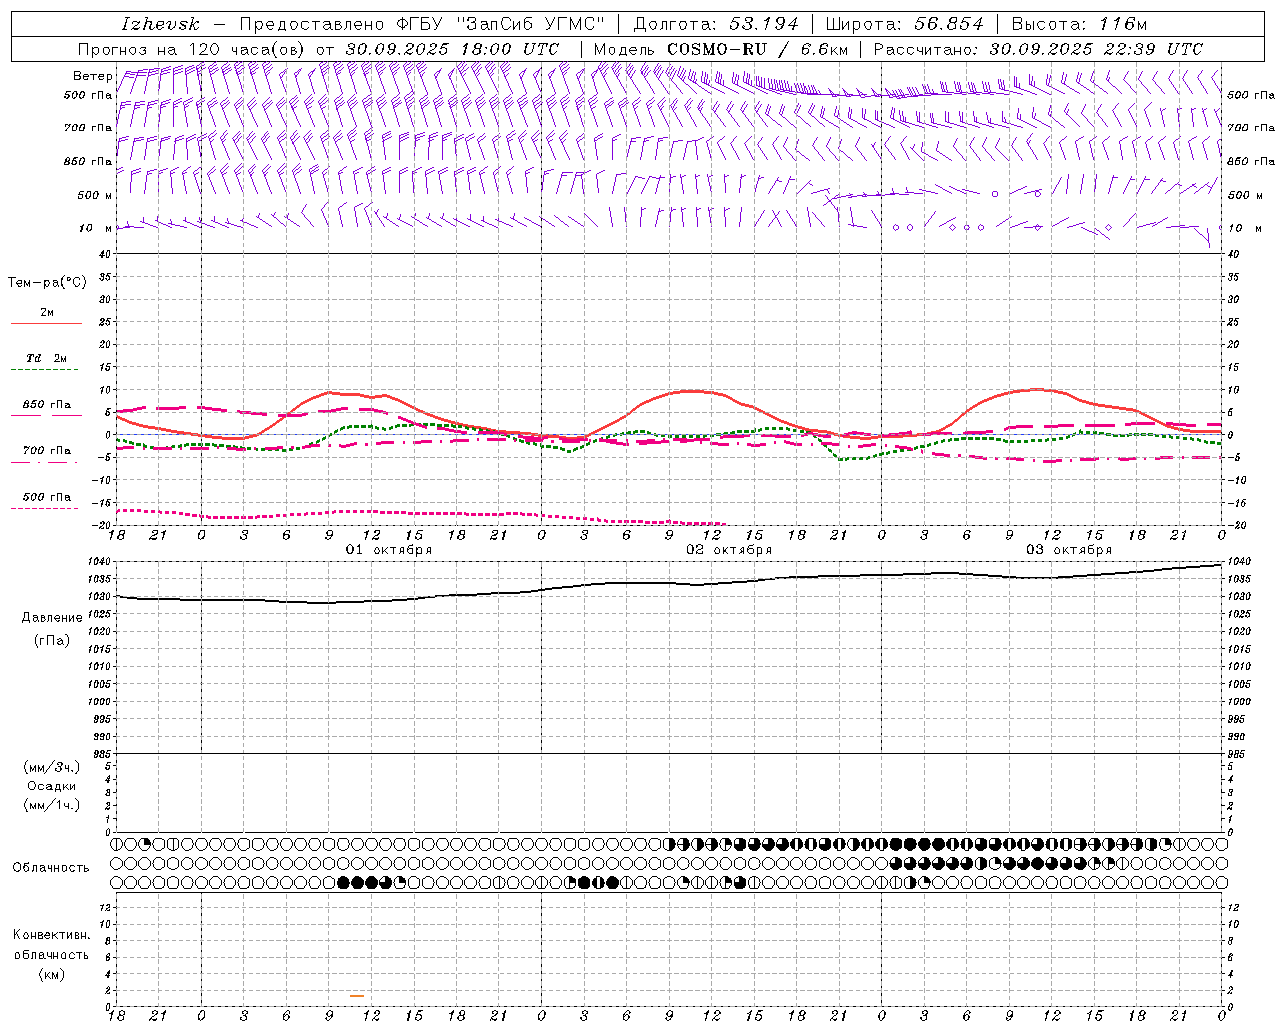Click the dashed line sample under Td 2м

[x=44, y=370]
